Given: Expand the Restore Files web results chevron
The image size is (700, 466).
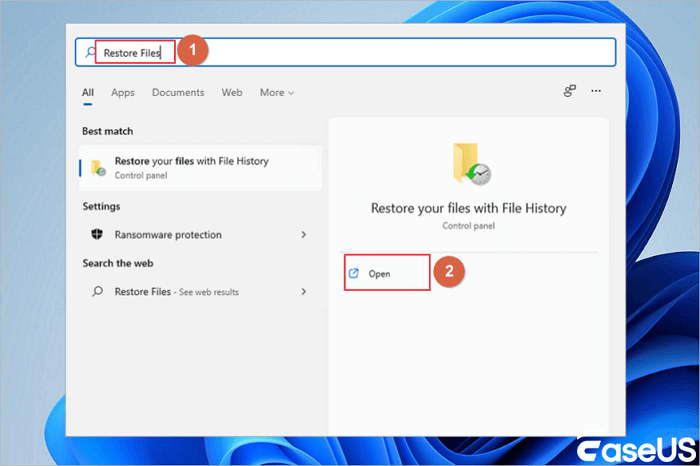Looking at the screenshot, I should click(304, 291).
